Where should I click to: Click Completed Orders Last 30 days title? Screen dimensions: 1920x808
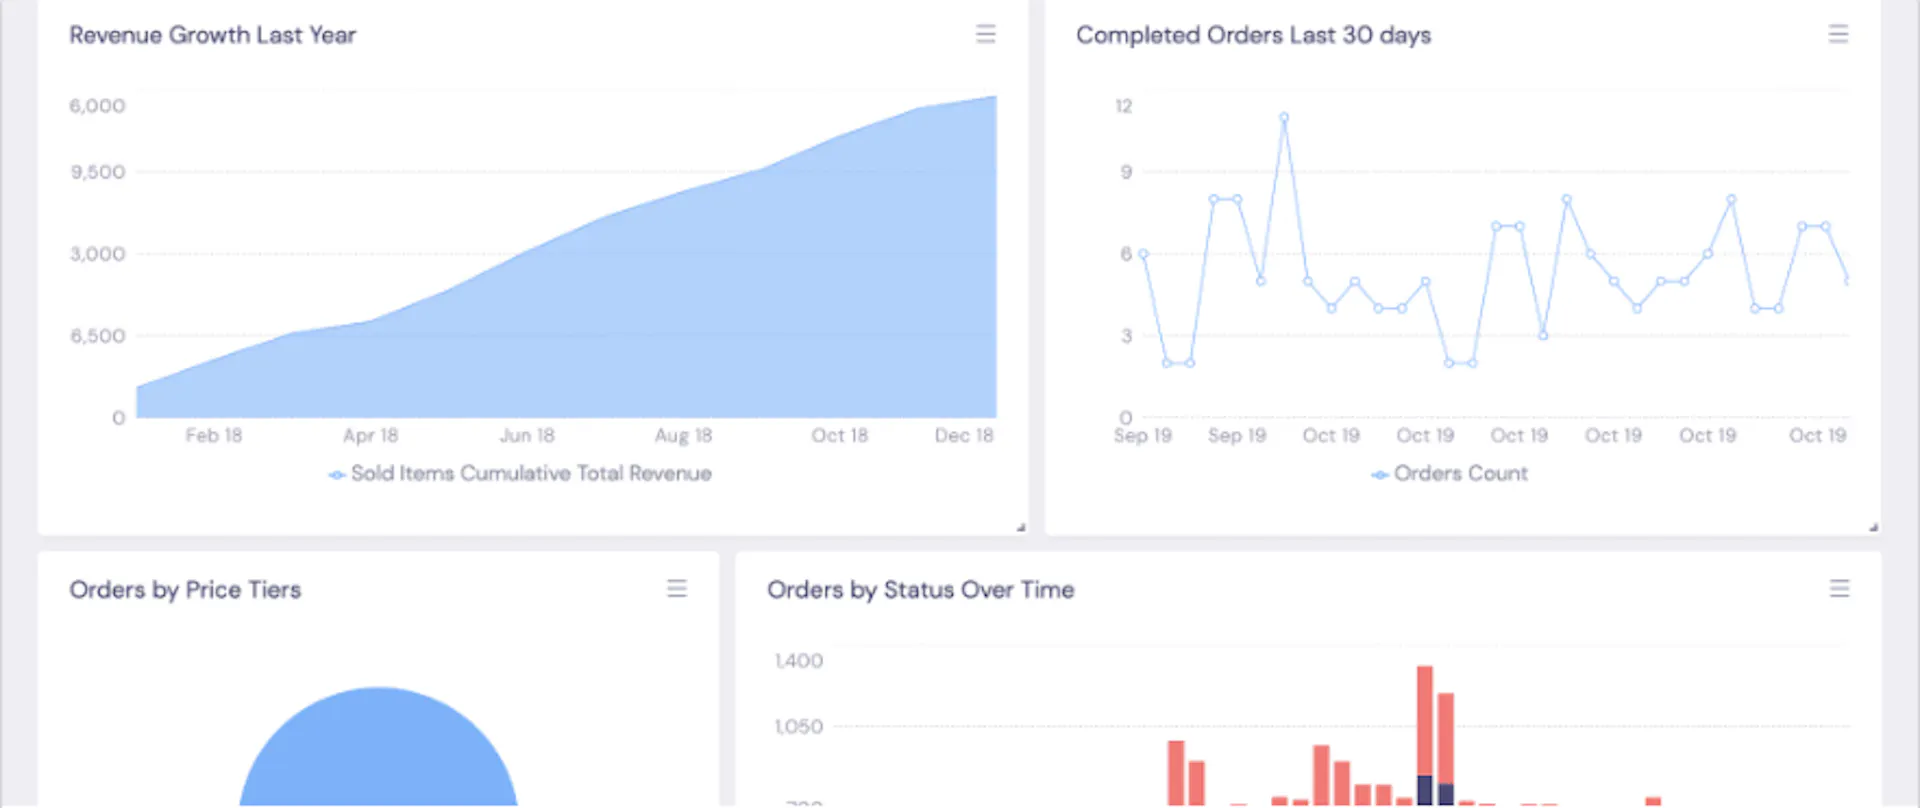pos(1253,35)
